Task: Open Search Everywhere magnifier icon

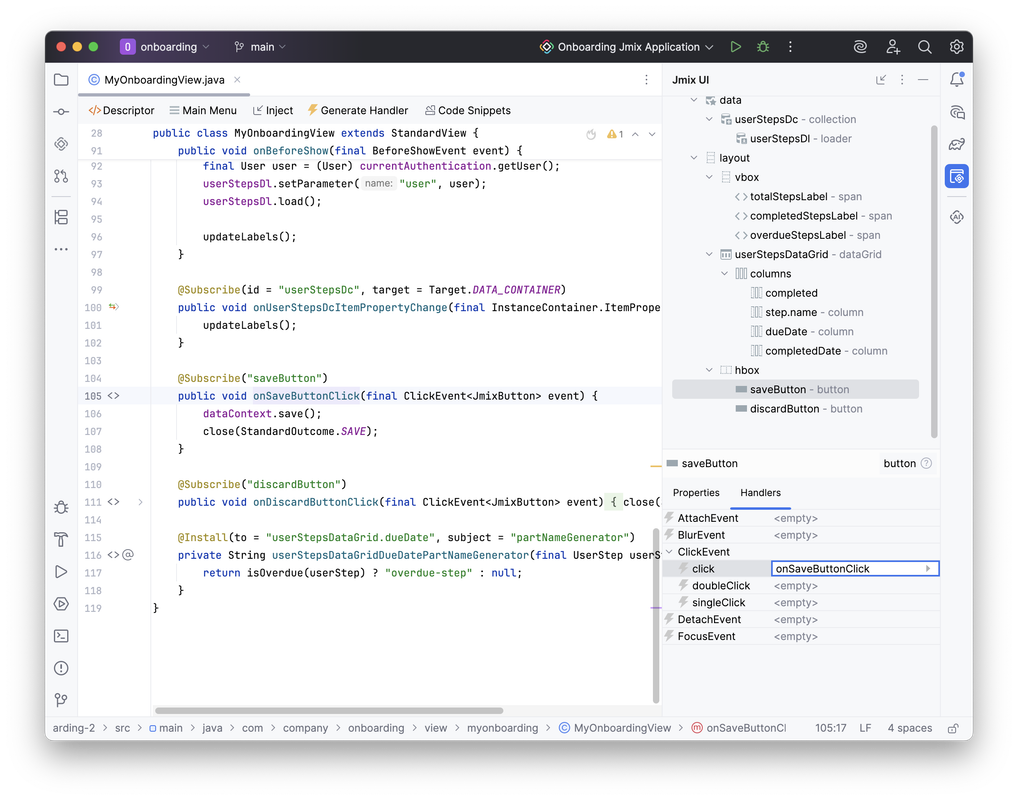Action: click(x=925, y=47)
